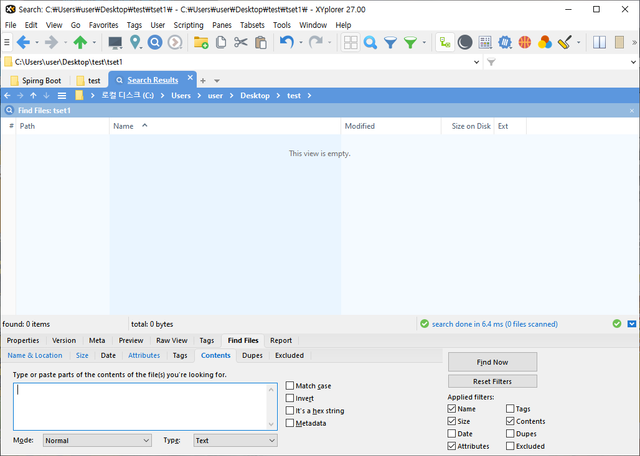Click the blue Back arrow in toolbar

click(23, 42)
